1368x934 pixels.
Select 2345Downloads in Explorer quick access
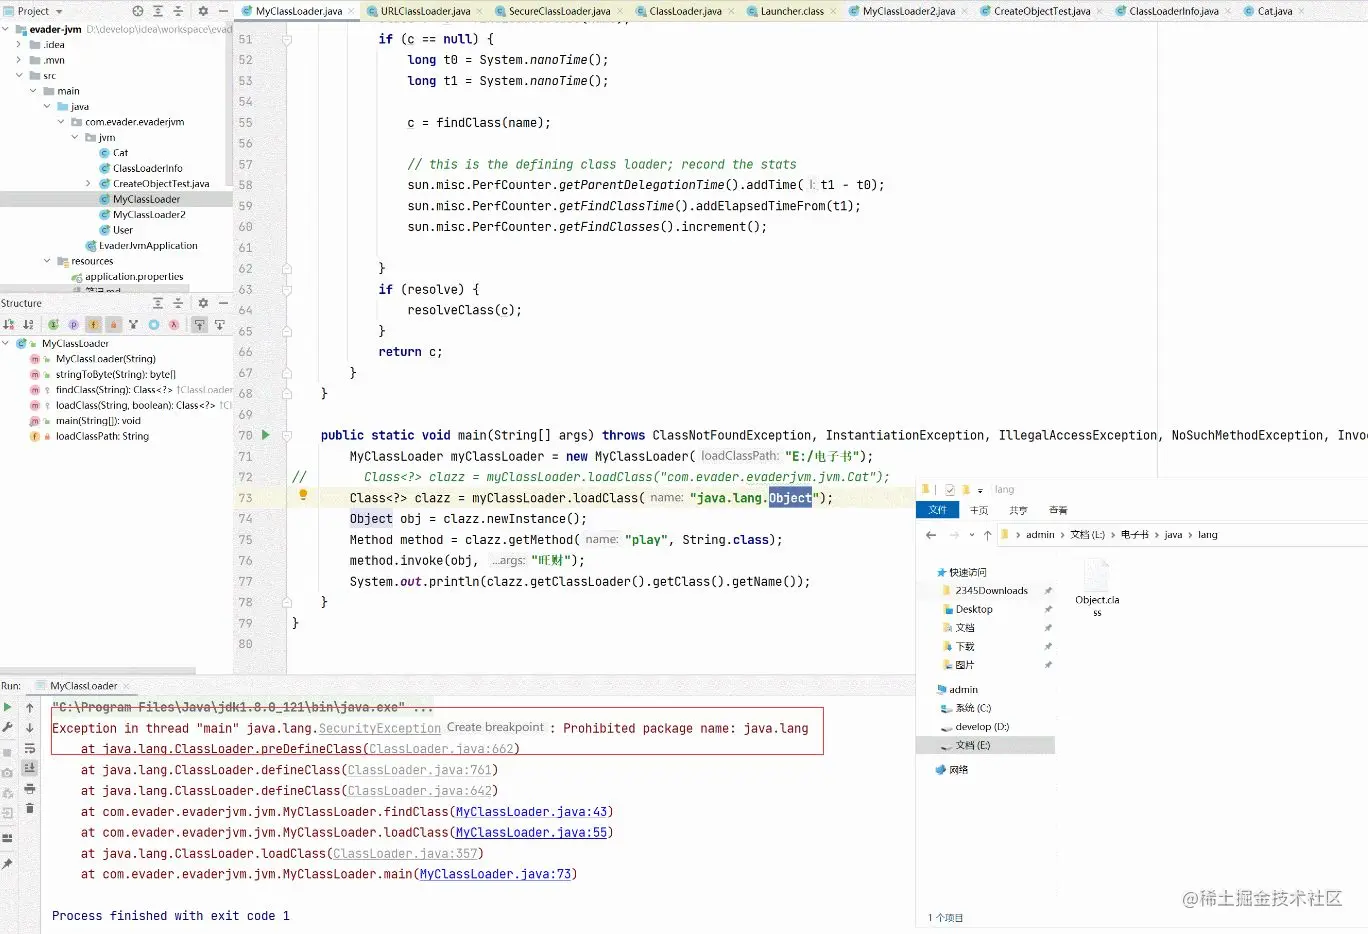(991, 591)
